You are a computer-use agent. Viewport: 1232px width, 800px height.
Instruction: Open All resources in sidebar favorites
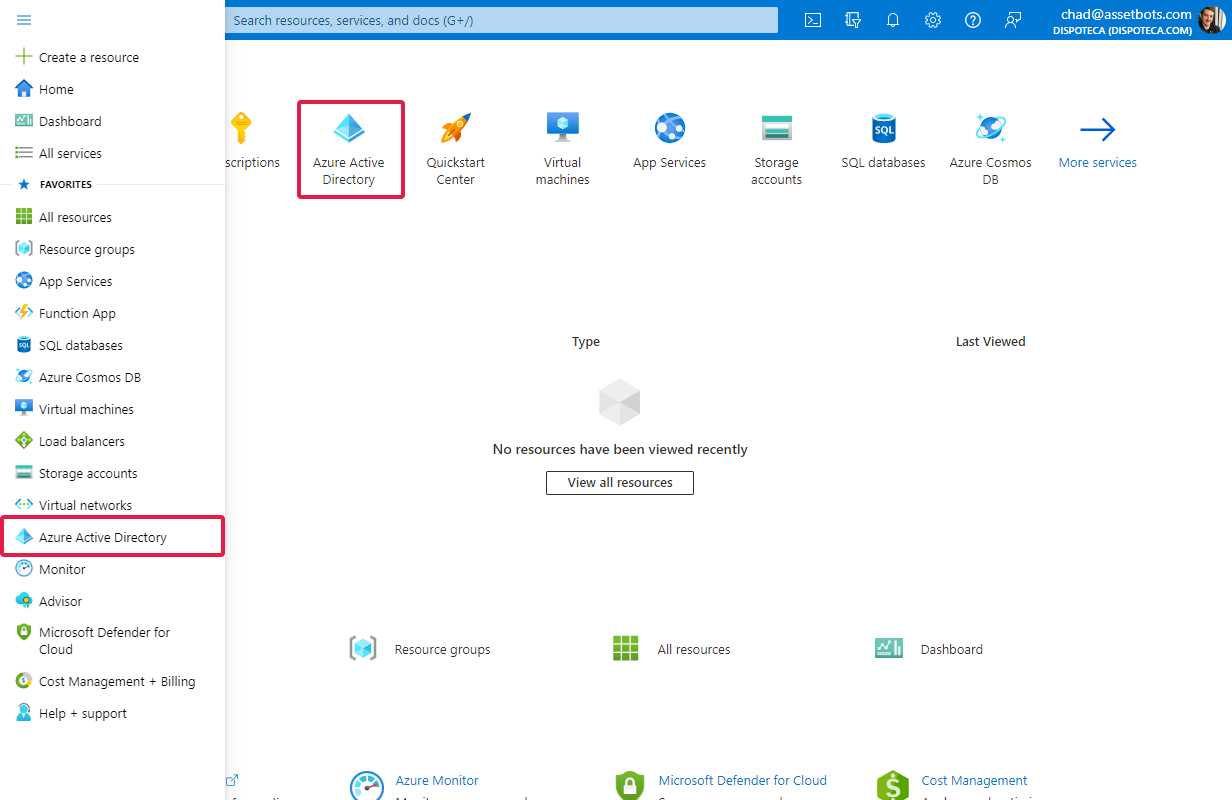pyautogui.click(x=112, y=217)
